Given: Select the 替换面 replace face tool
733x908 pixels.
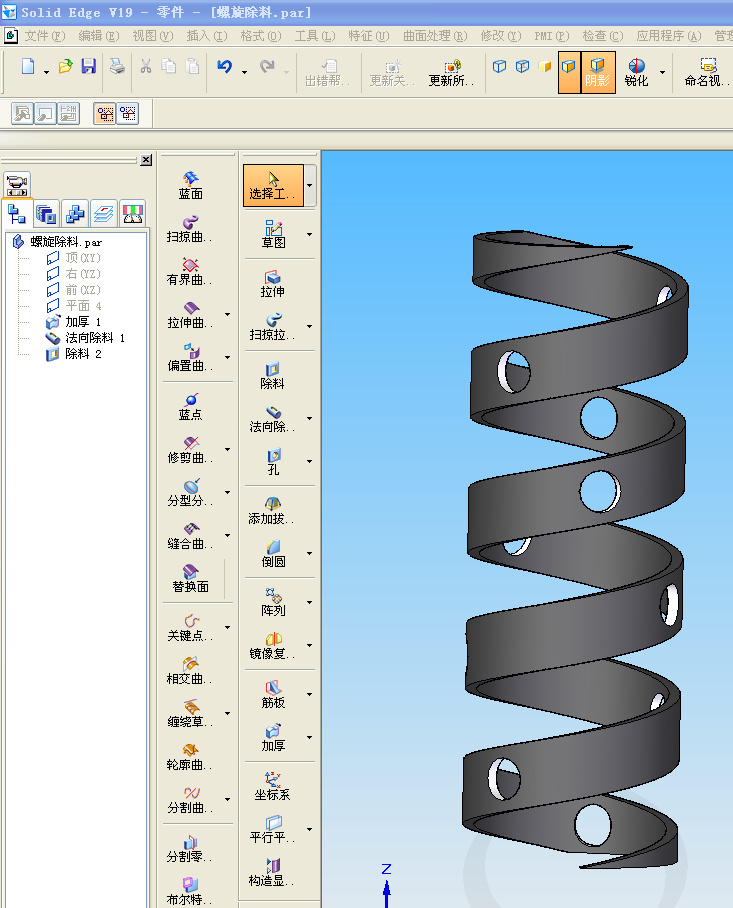Looking at the screenshot, I should 190,579.
